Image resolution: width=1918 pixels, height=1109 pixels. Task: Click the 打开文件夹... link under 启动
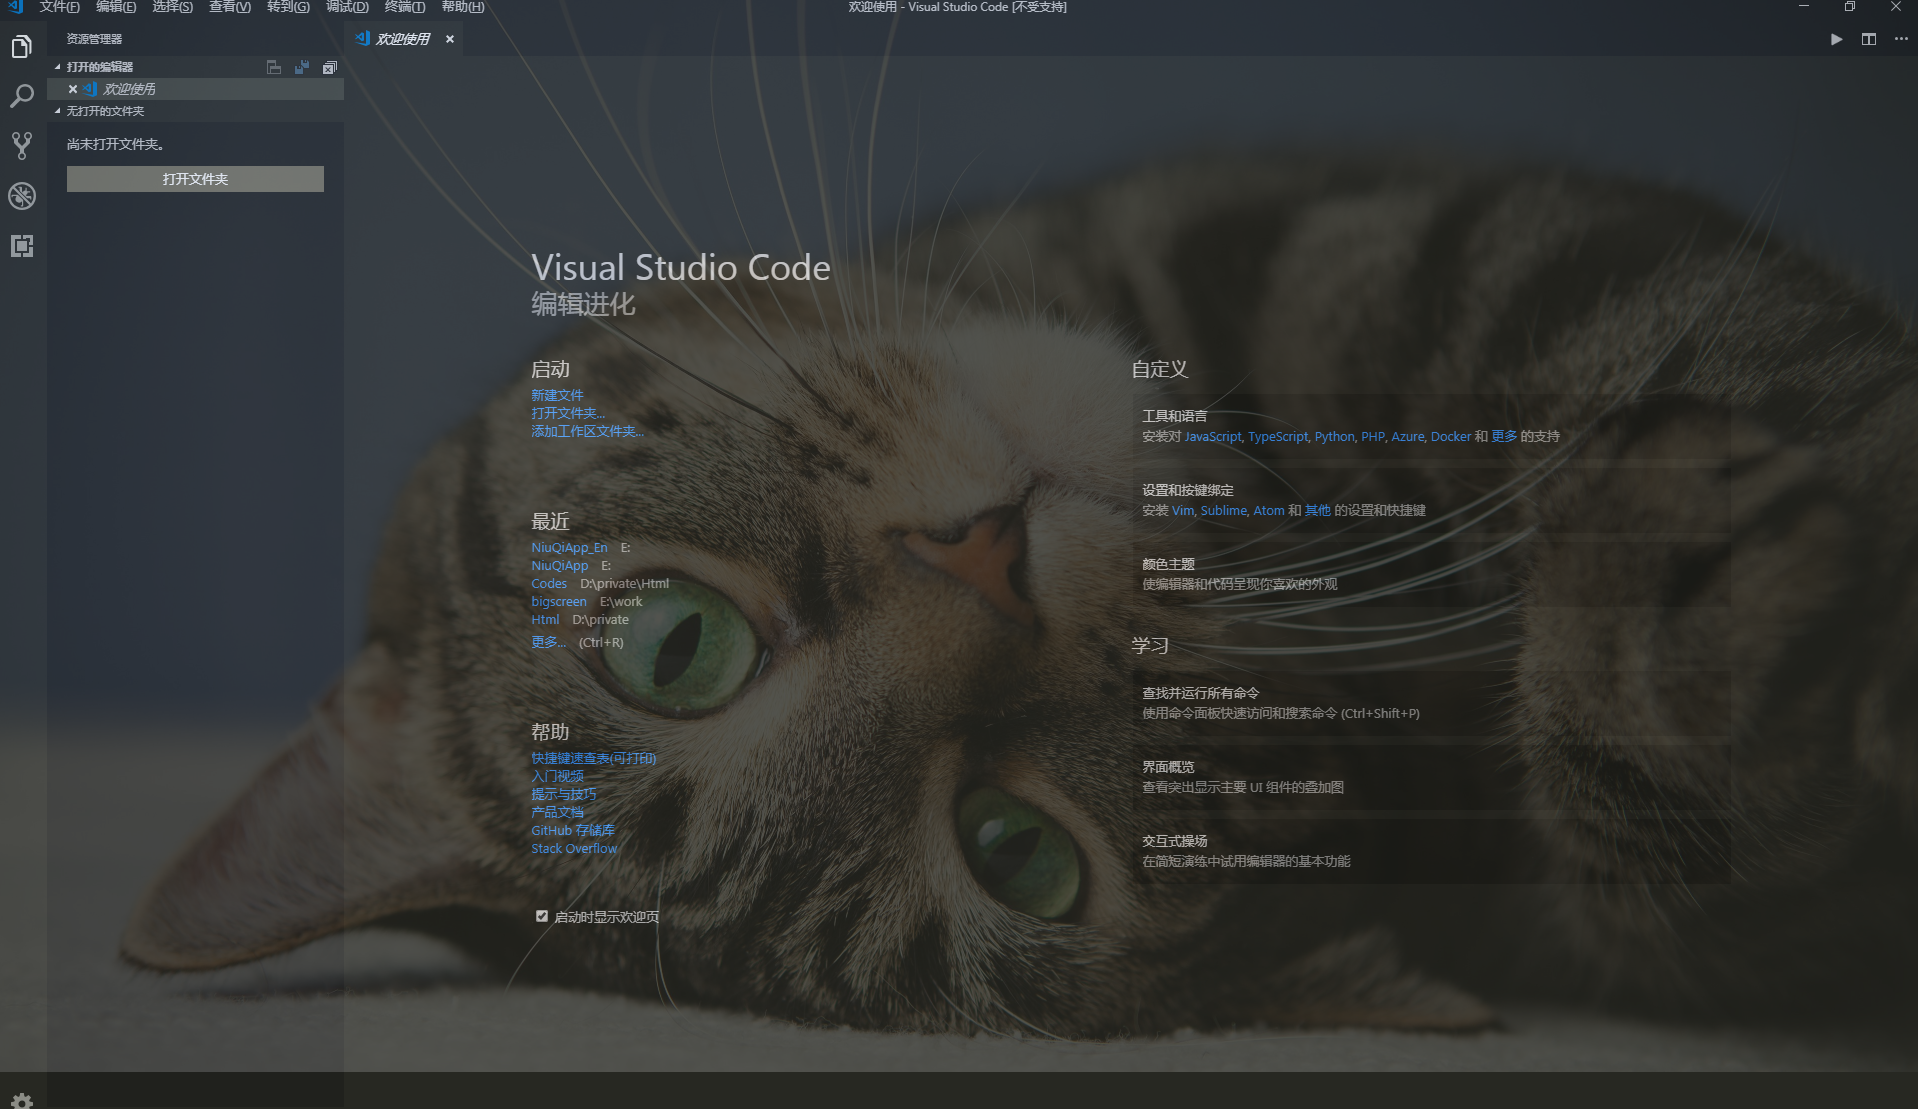click(568, 413)
